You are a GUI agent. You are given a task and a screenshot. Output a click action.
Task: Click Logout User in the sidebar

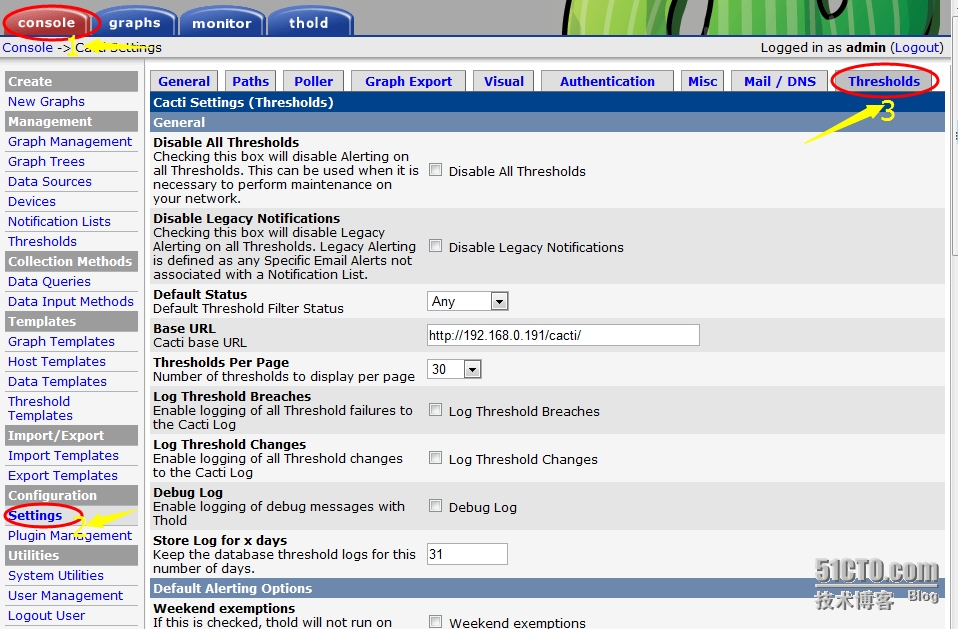click(x=46, y=616)
